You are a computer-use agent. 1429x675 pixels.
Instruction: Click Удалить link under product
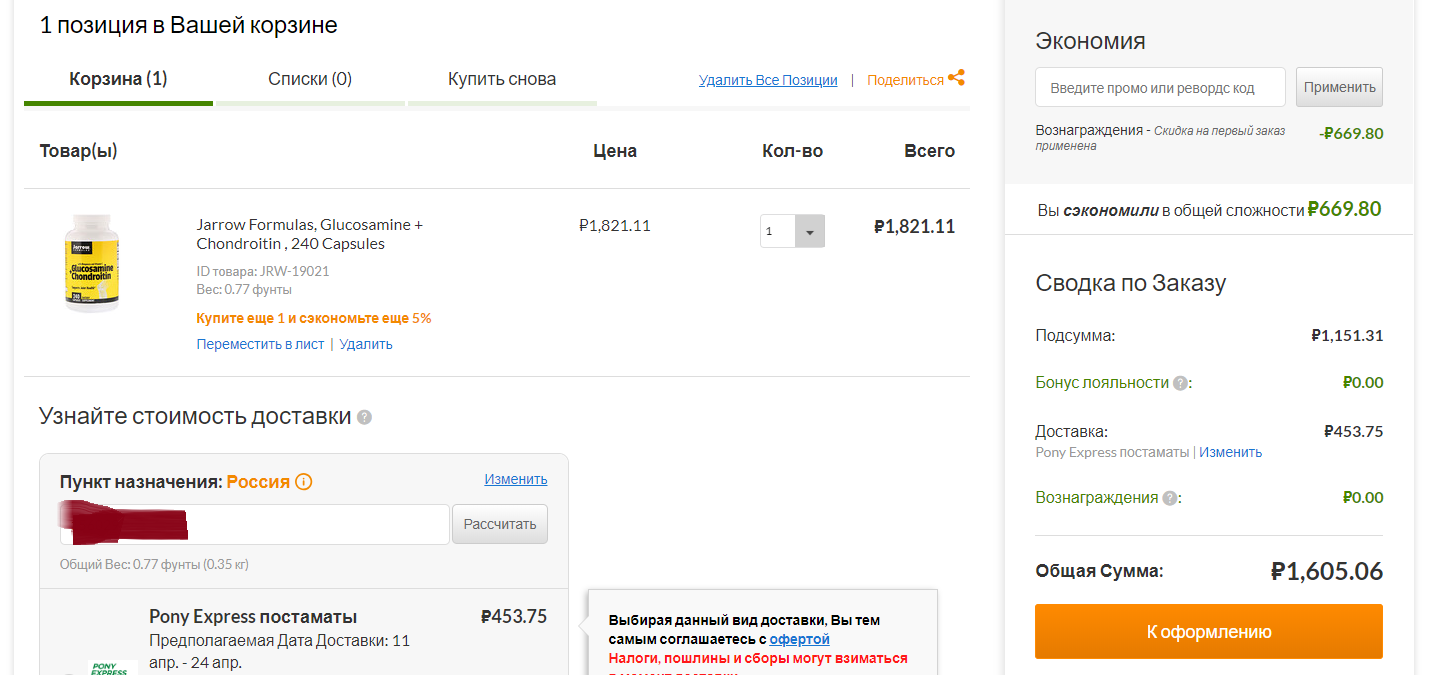click(x=366, y=344)
